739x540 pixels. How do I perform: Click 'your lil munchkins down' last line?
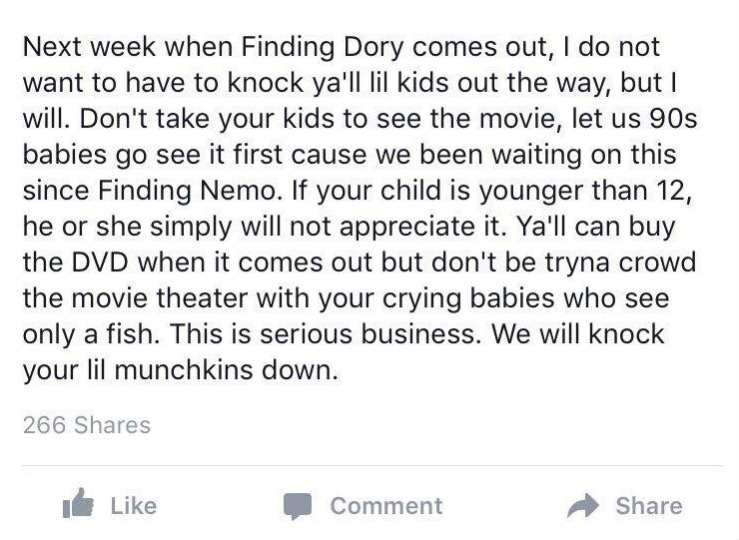coord(180,370)
